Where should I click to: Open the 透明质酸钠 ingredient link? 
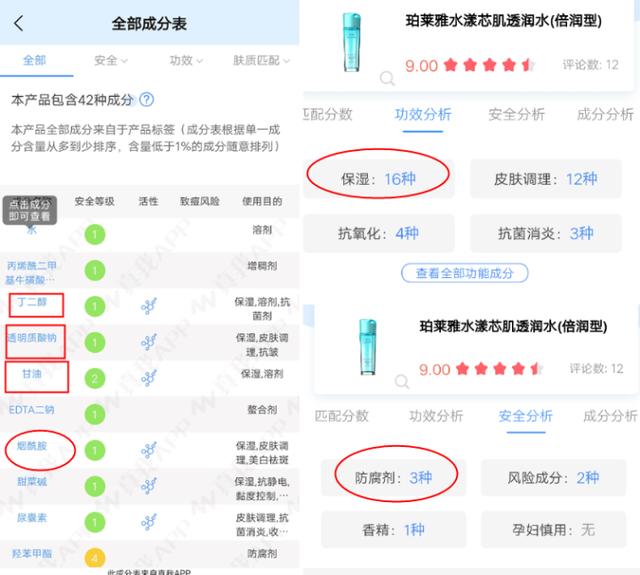click(32, 337)
